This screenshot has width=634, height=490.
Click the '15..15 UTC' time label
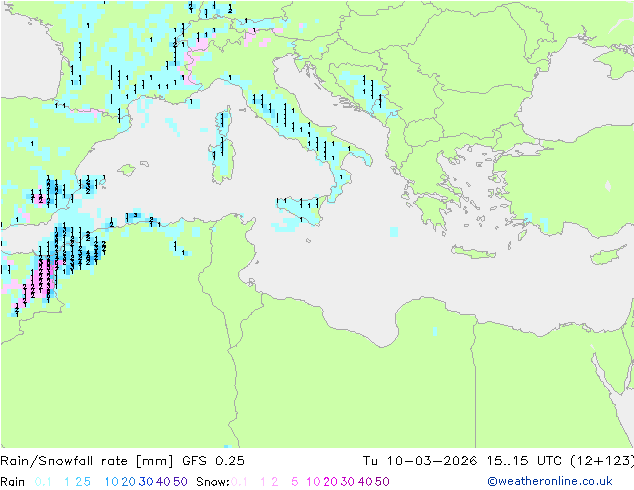pos(524,461)
